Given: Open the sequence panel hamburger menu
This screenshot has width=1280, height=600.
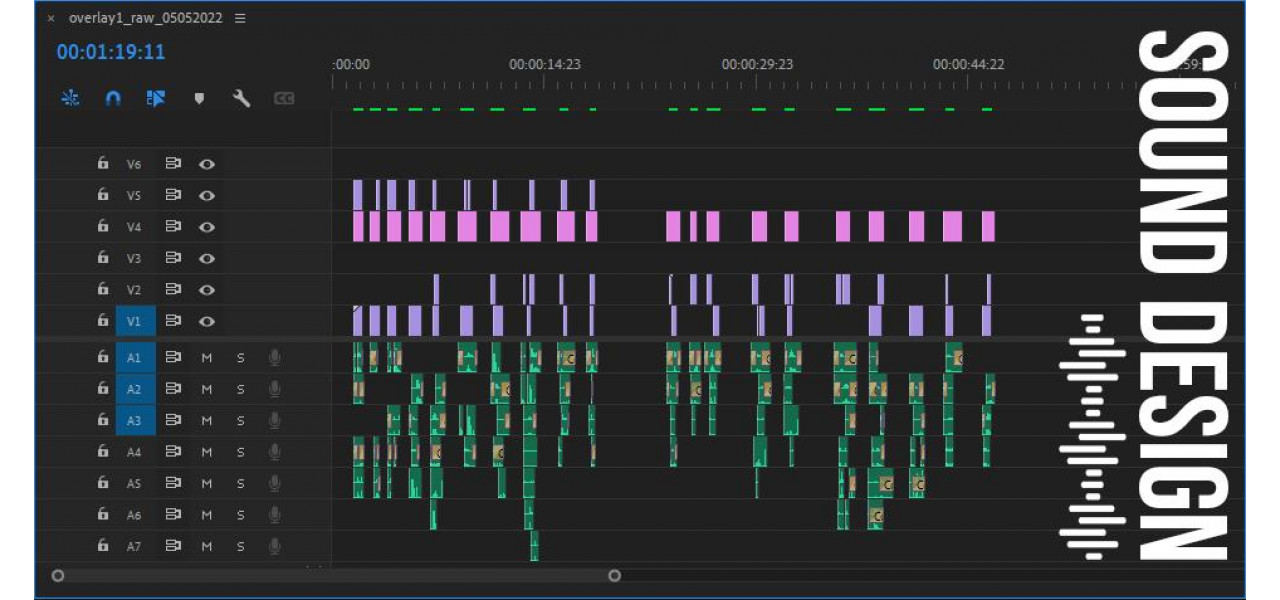Looking at the screenshot, I should (240, 18).
